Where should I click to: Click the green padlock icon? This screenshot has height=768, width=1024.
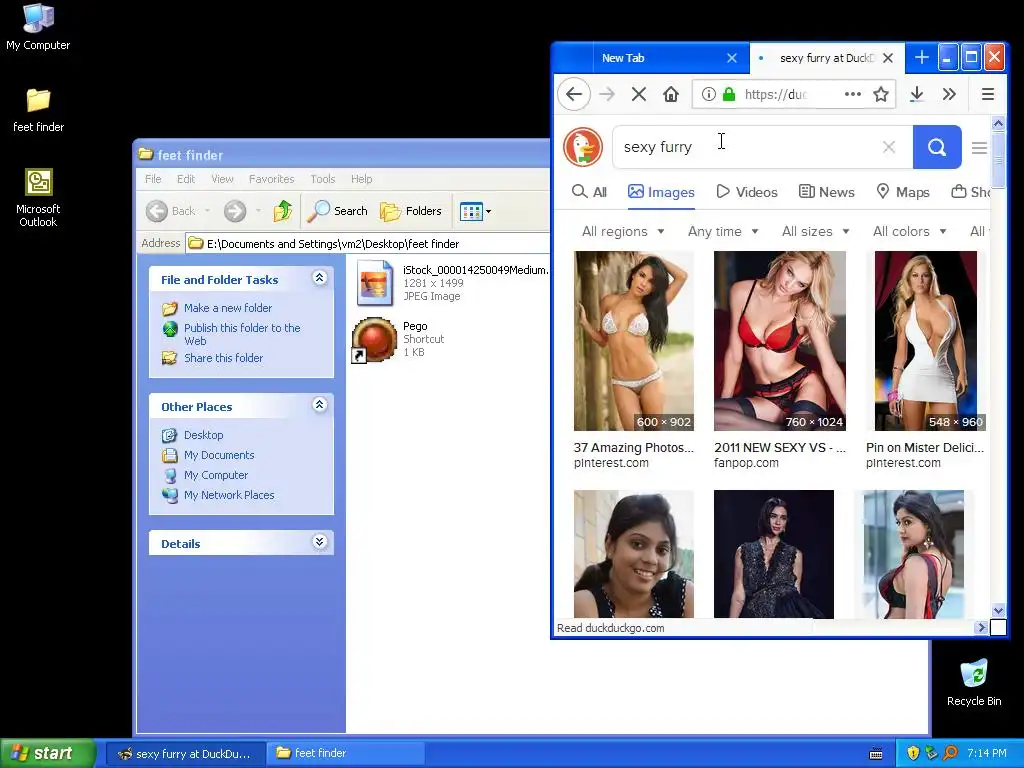(729, 94)
